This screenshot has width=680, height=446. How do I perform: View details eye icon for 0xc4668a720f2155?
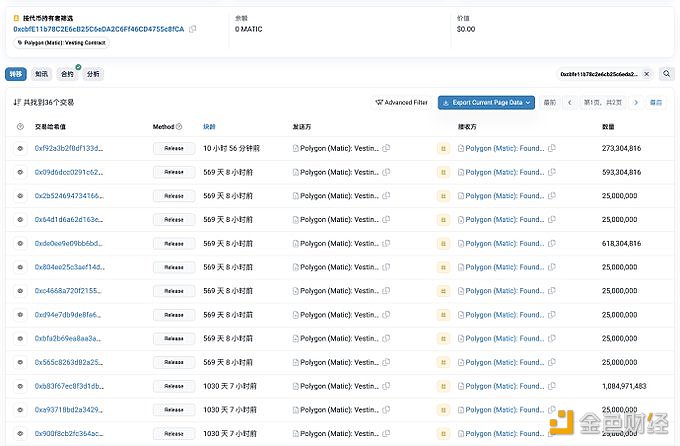20,291
